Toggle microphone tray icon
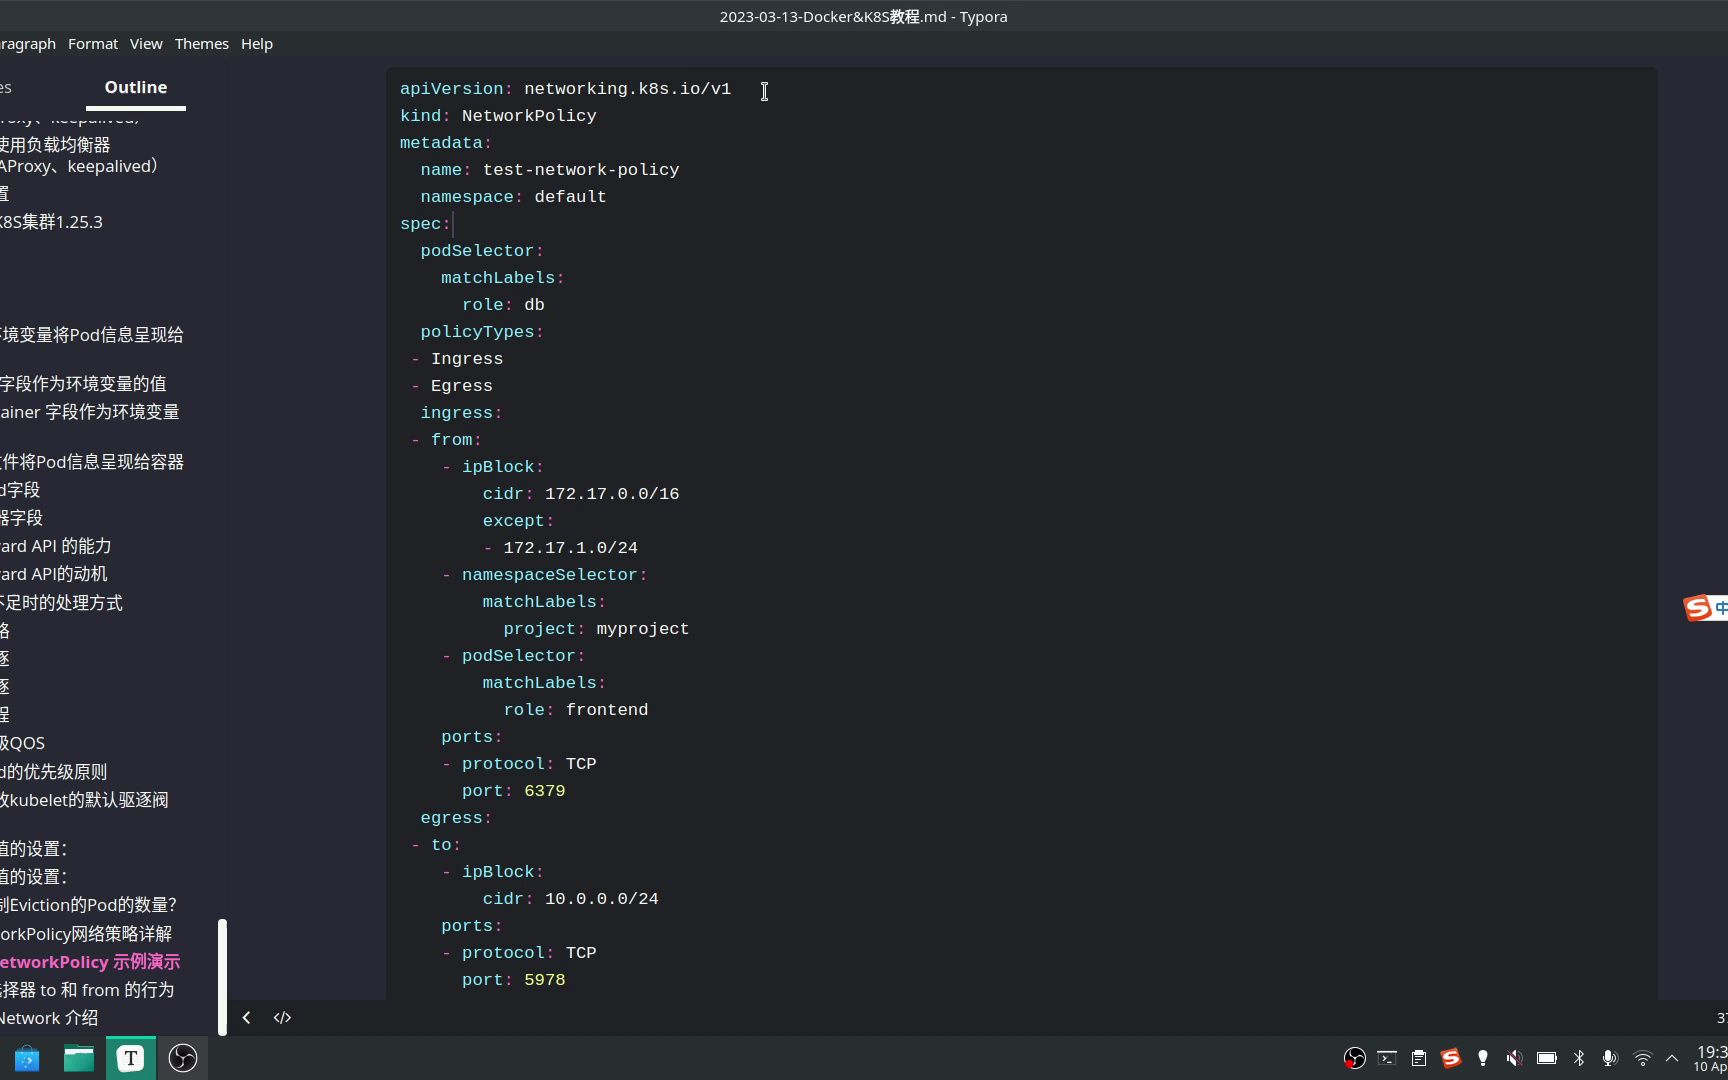This screenshot has width=1728, height=1080. tap(1610, 1058)
